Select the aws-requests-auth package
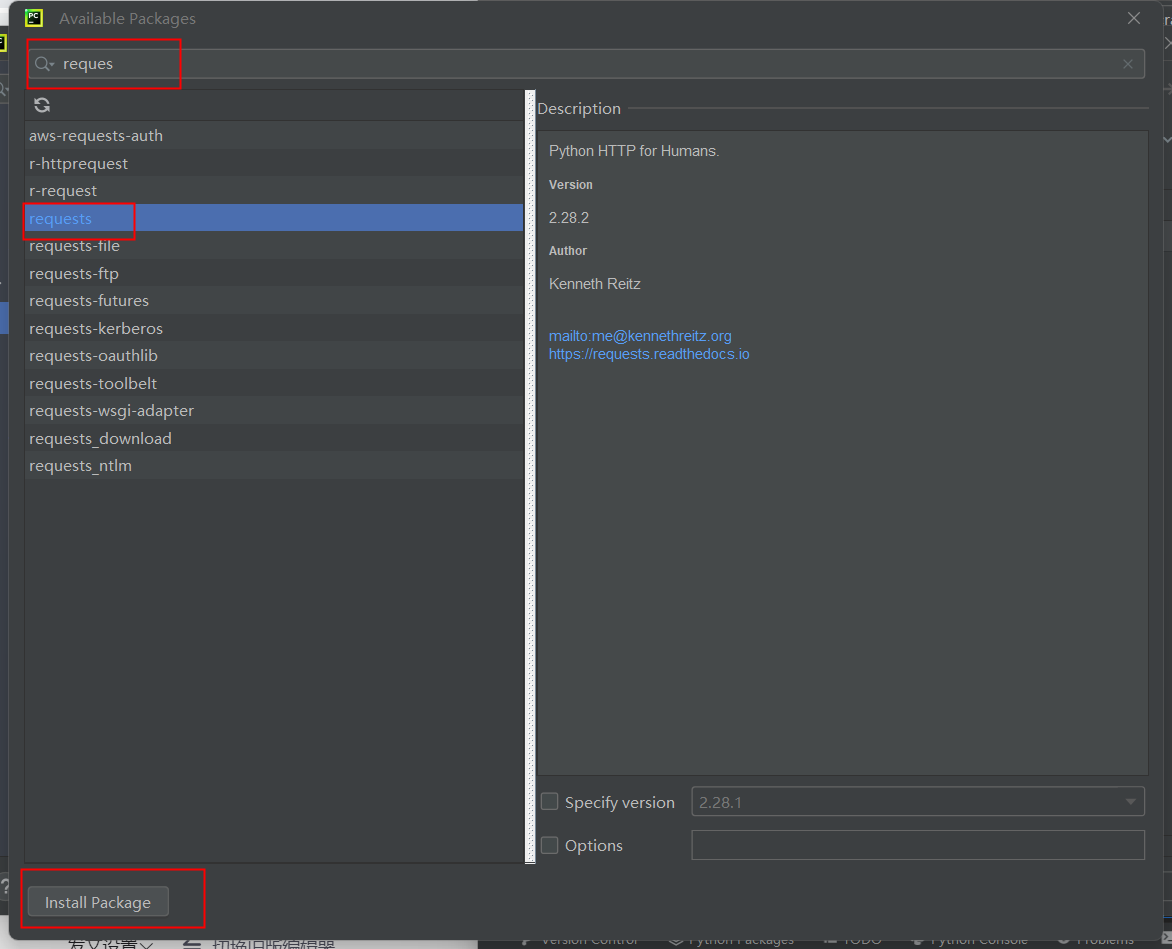Image resolution: width=1172 pixels, height=949 pixels. (274, 136)
